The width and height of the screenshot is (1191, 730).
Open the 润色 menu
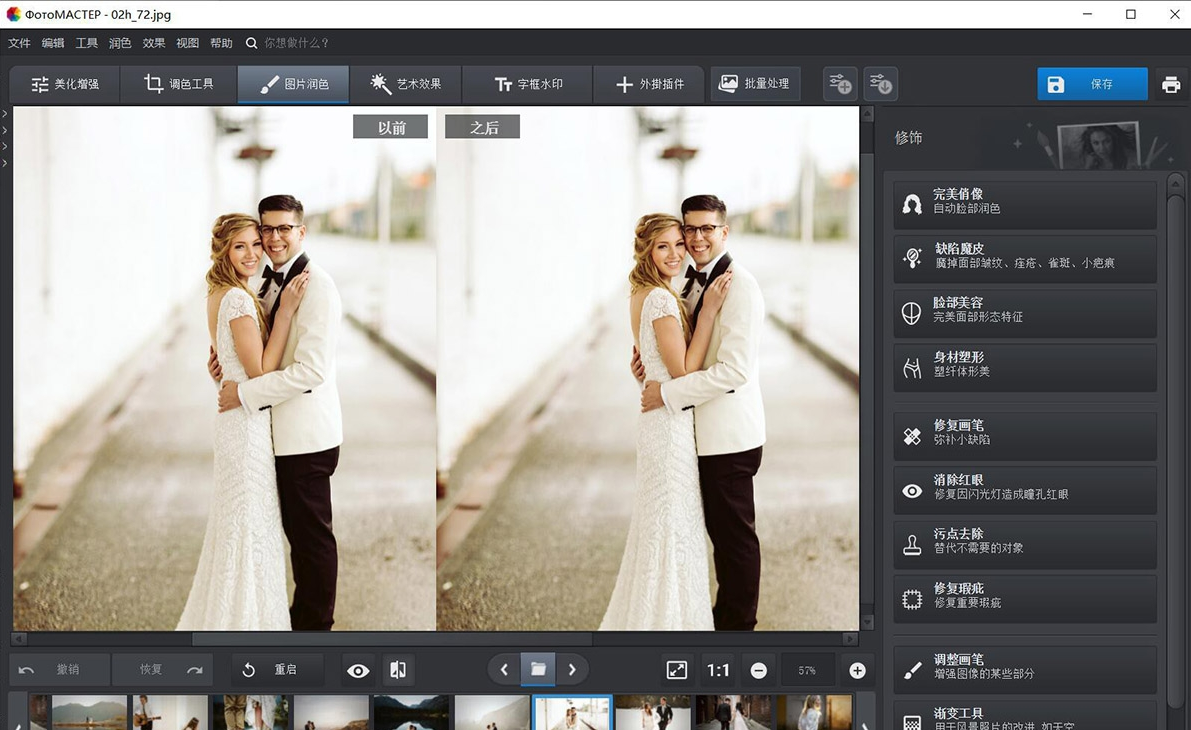coord(120,43)
